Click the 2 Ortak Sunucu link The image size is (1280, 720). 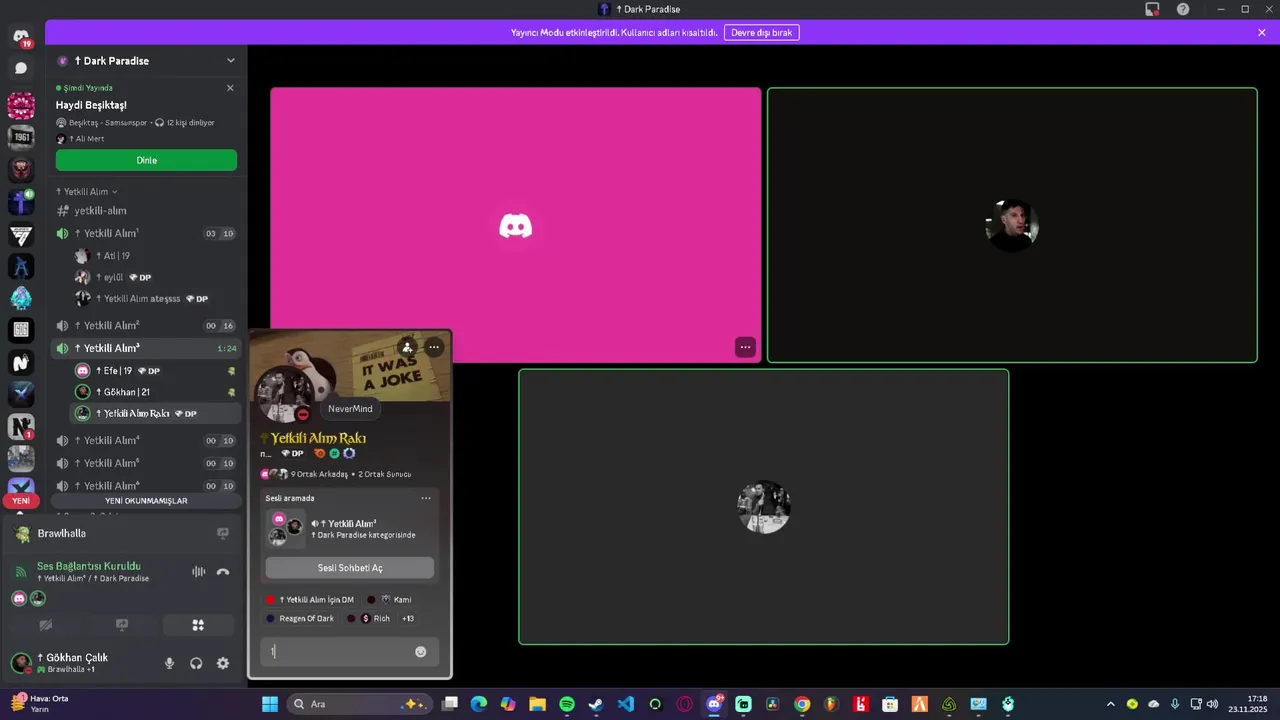[x=385, y=474]
